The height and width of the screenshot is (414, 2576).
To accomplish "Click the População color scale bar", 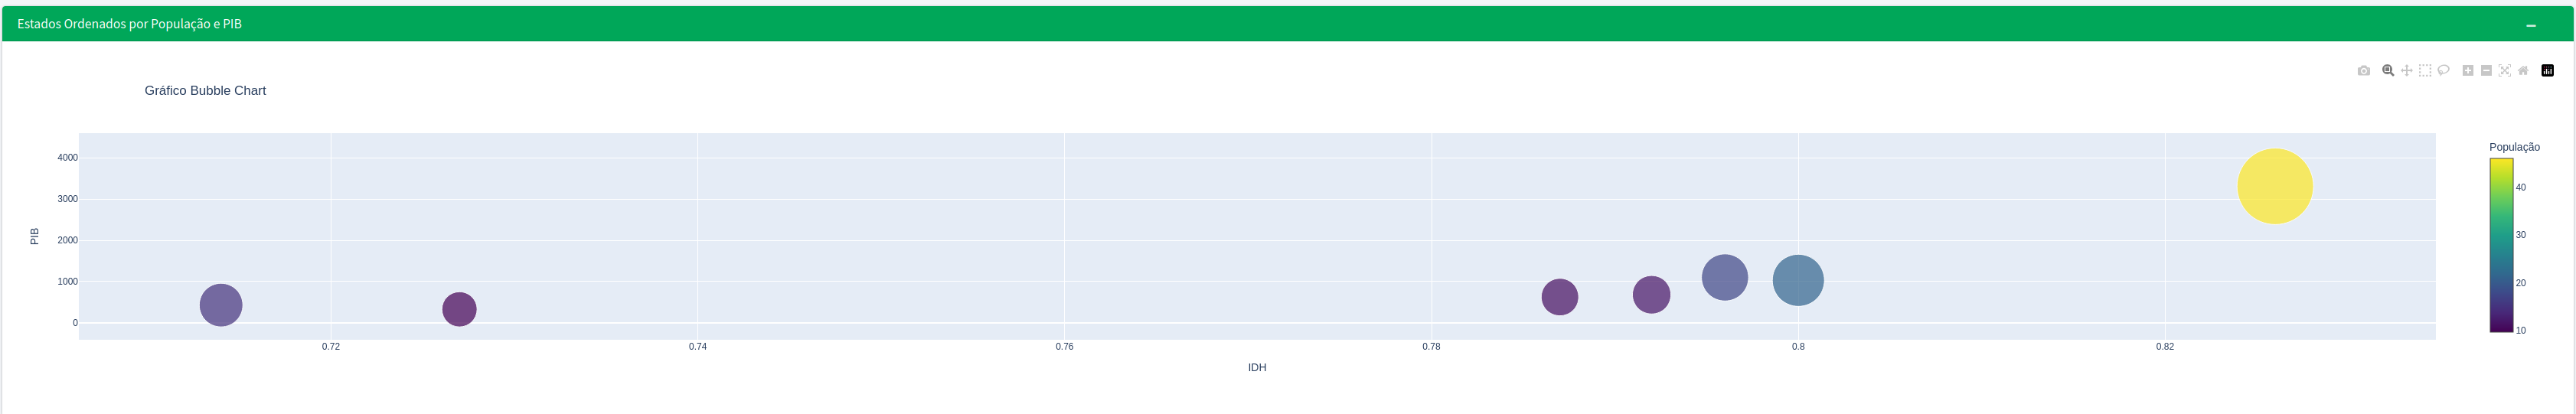I will click(x=2501, y=245).
